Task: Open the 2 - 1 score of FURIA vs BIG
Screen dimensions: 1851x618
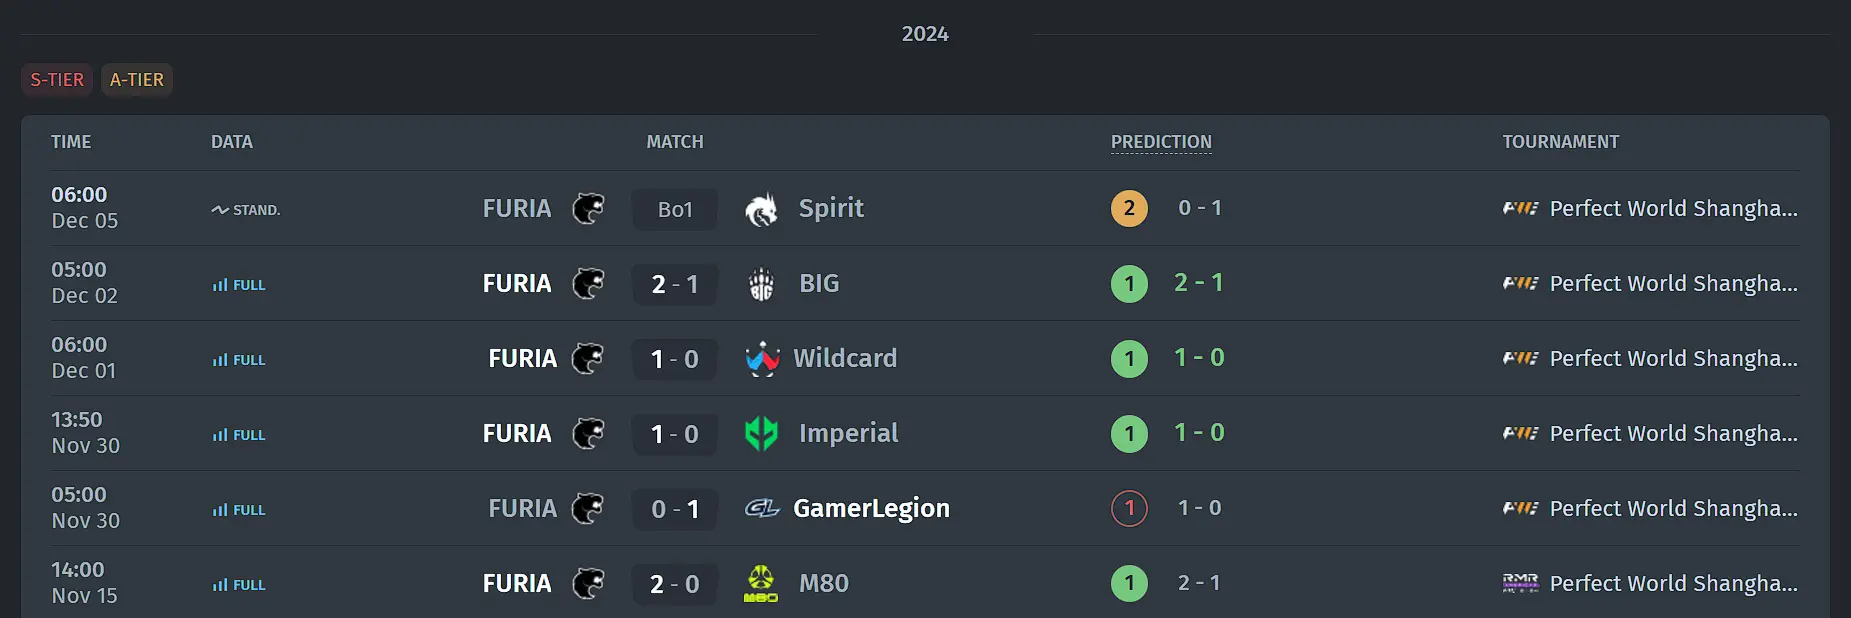Action: point(675,285)
